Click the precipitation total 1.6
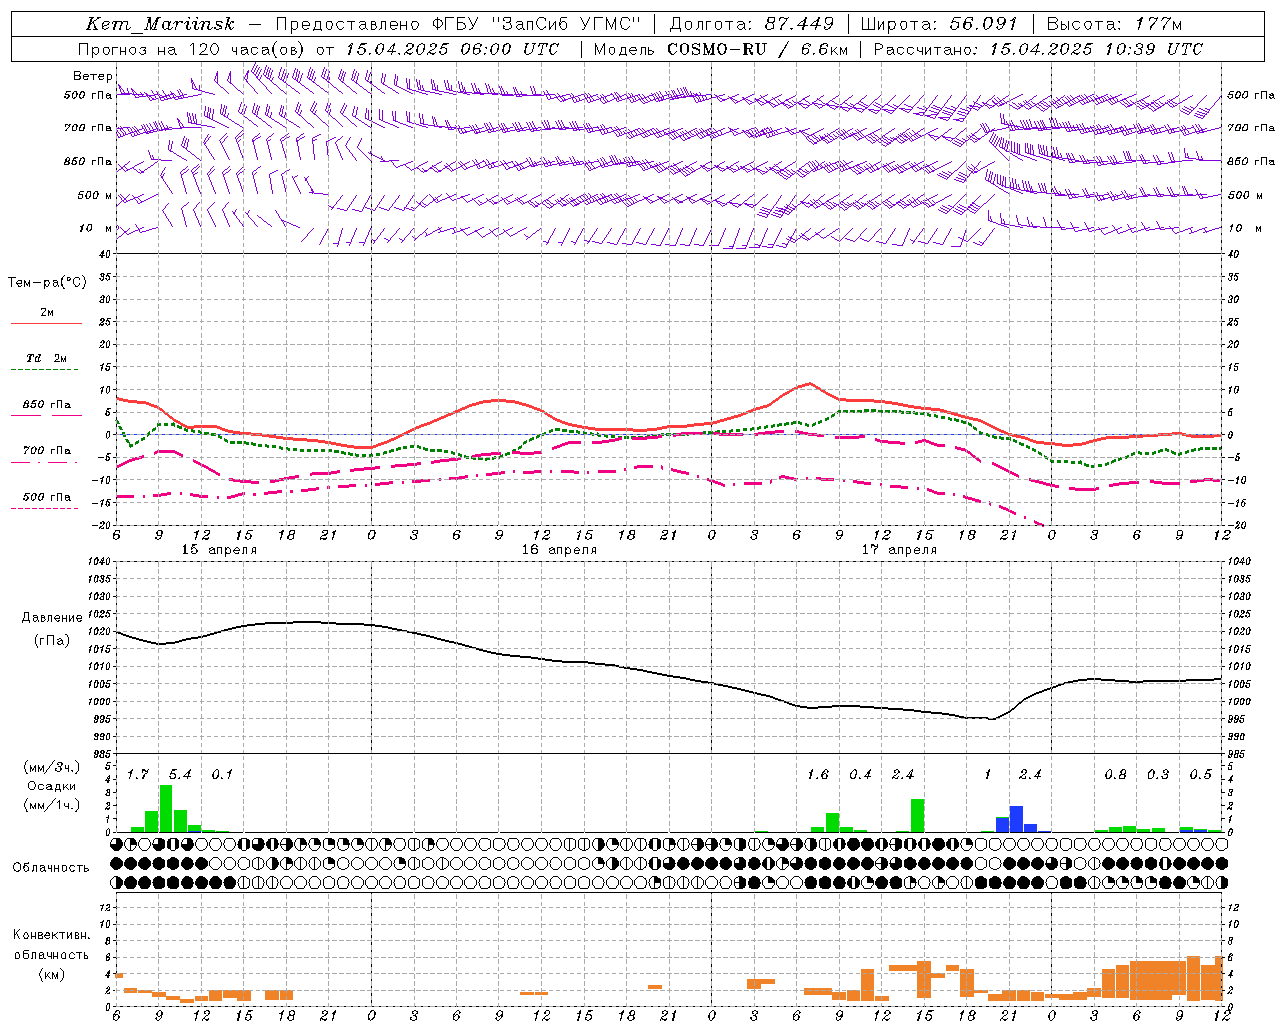The height and width of the screenshot is (1024, 1280). pos(818,775)
